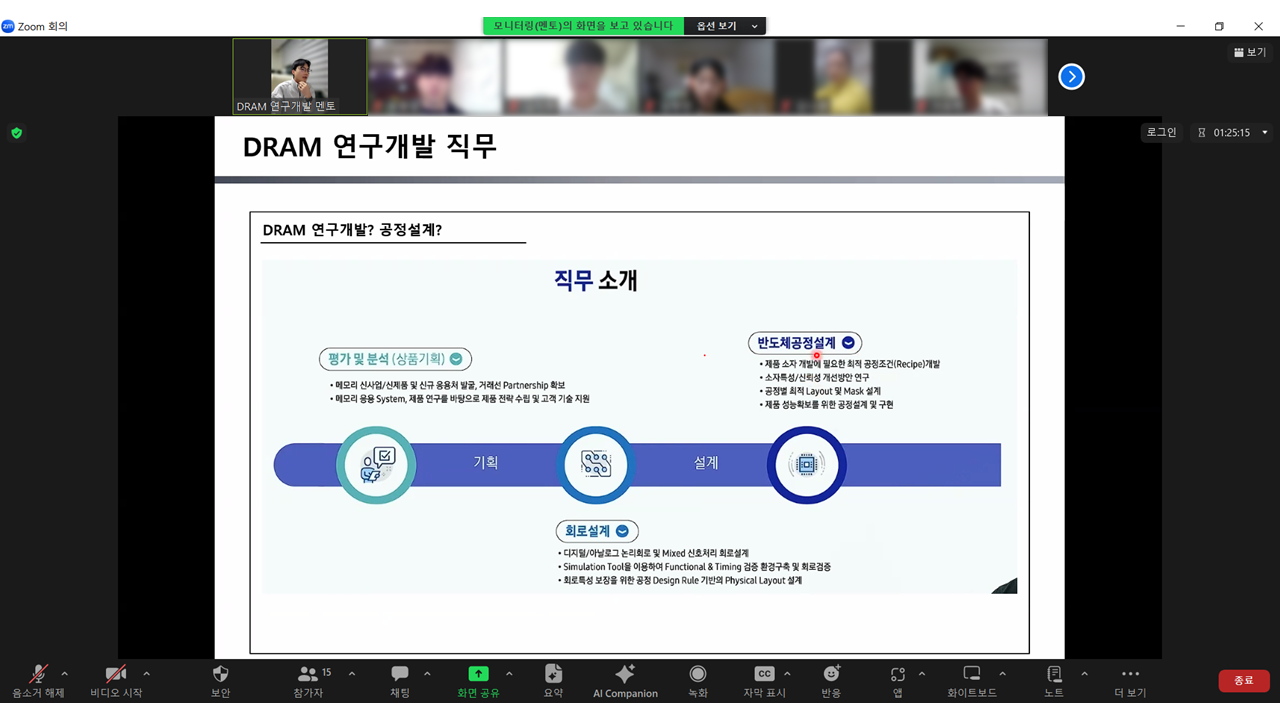Click the teal planning chat-checklist circle icon
1280x720 pixels.
[376, 465]
